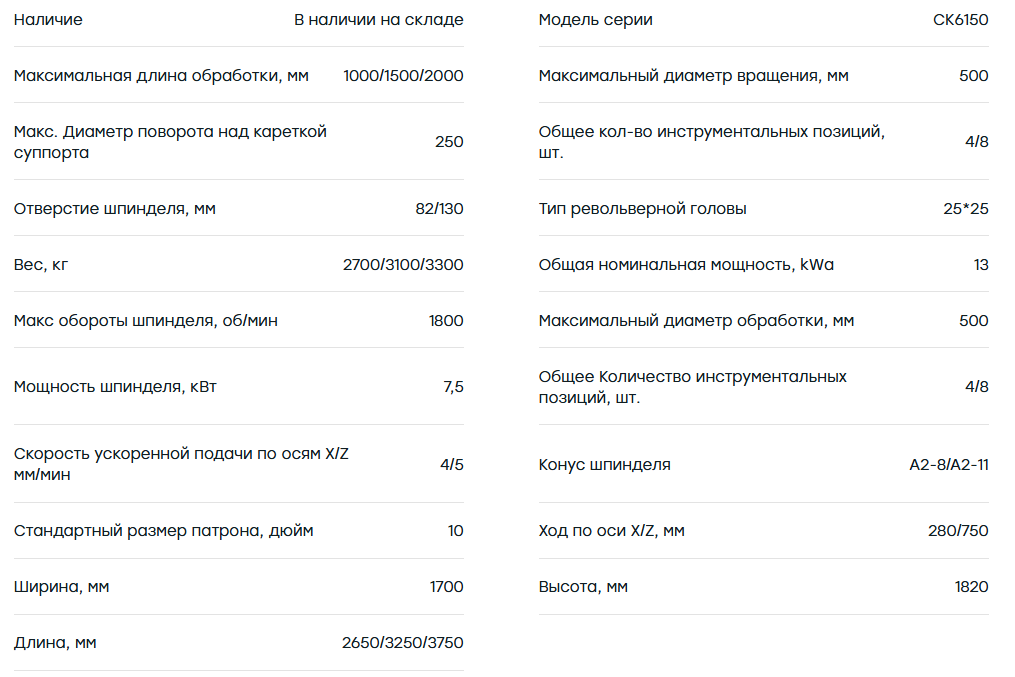
Task: Click the 'Ход по оси X/Z, мм' label
Action: click(612, 531)
